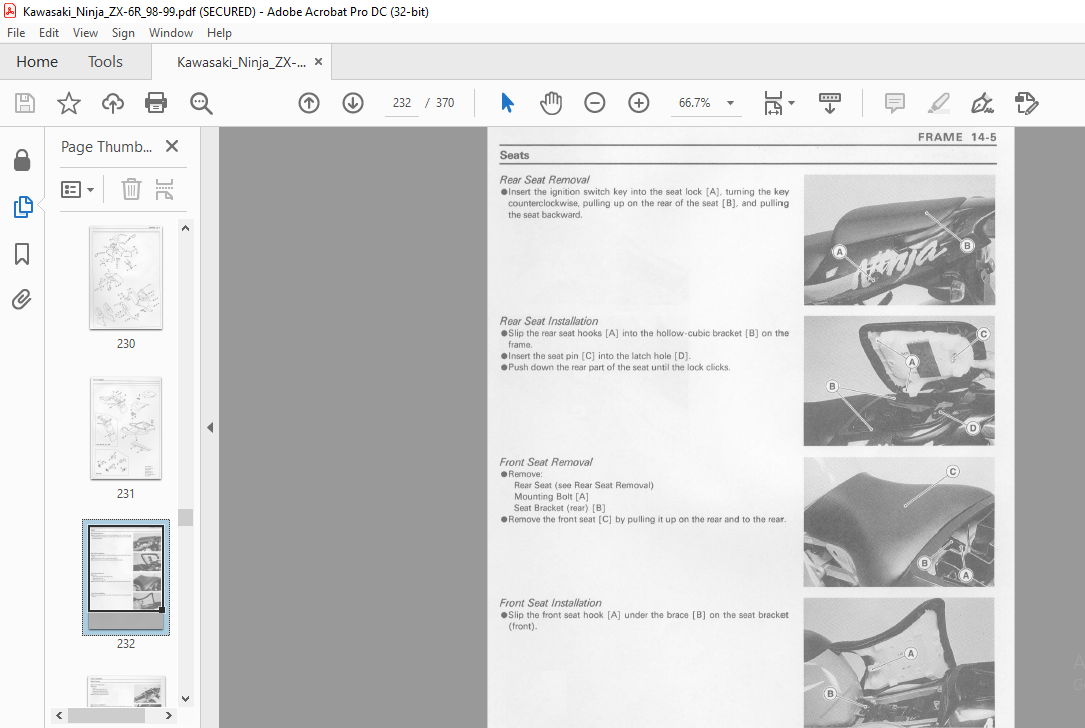Image resolution: width=1085 pixels, height=728 pixels.
Task: Select the partially visible page 233 thumbnail
Action: tap(126, 691)
